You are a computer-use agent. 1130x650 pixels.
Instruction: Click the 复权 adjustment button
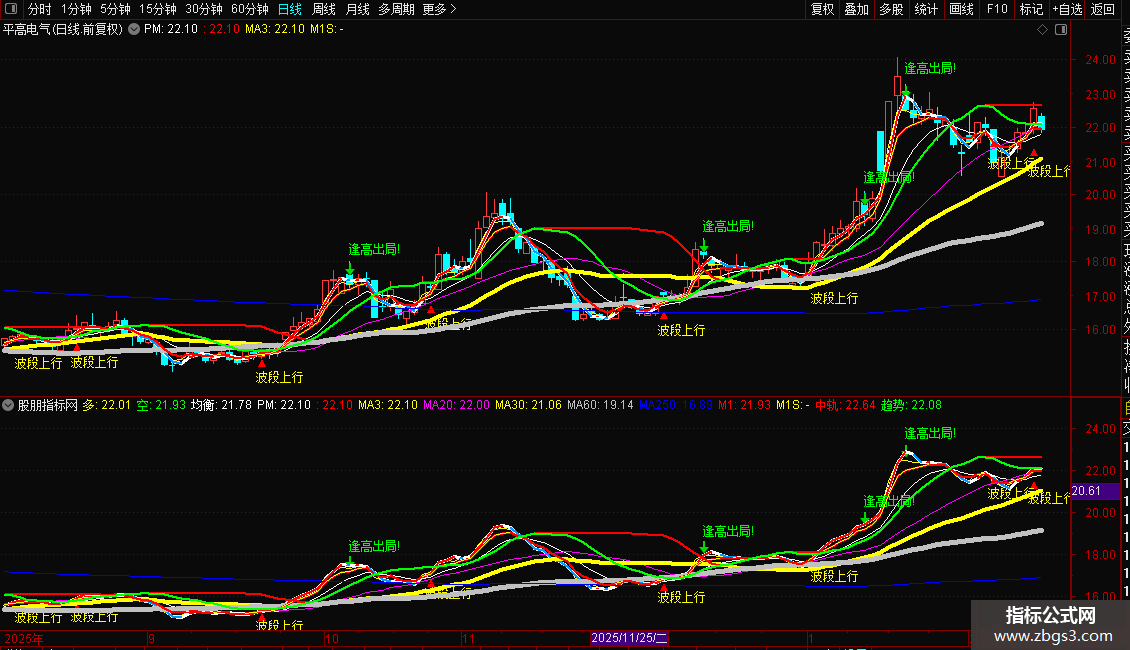pos(822,9)
